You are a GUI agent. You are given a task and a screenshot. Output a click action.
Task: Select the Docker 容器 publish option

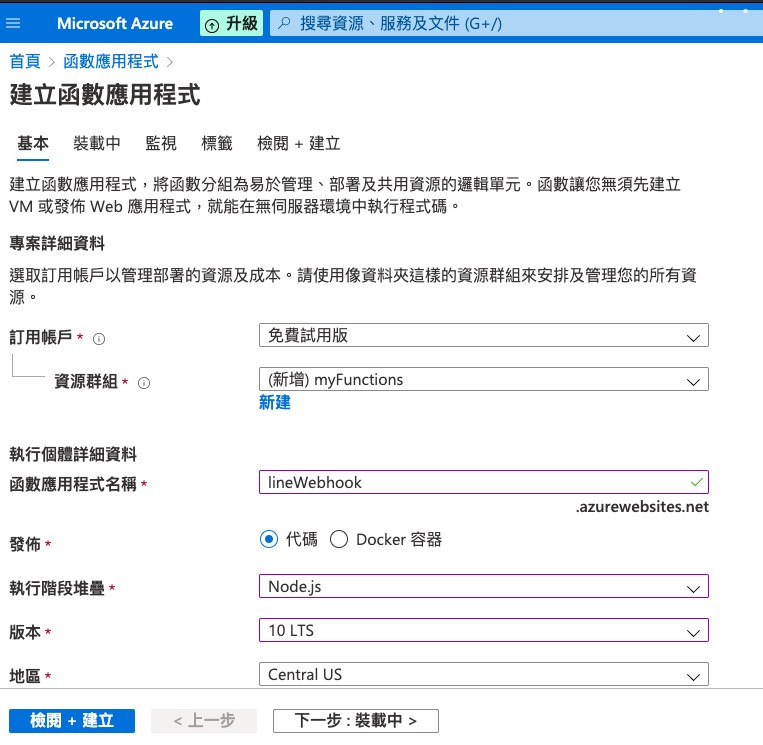click(339, 539)
